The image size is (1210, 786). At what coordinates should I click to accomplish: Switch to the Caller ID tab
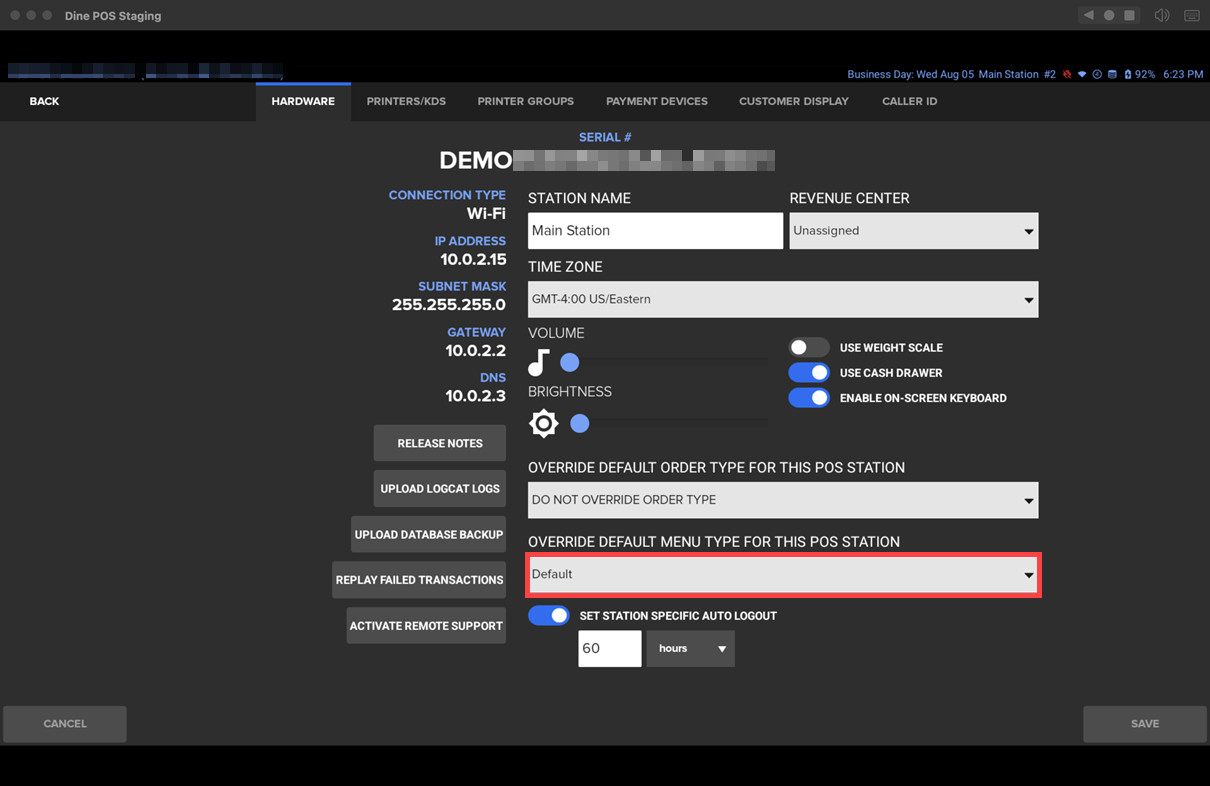point(910,101)
